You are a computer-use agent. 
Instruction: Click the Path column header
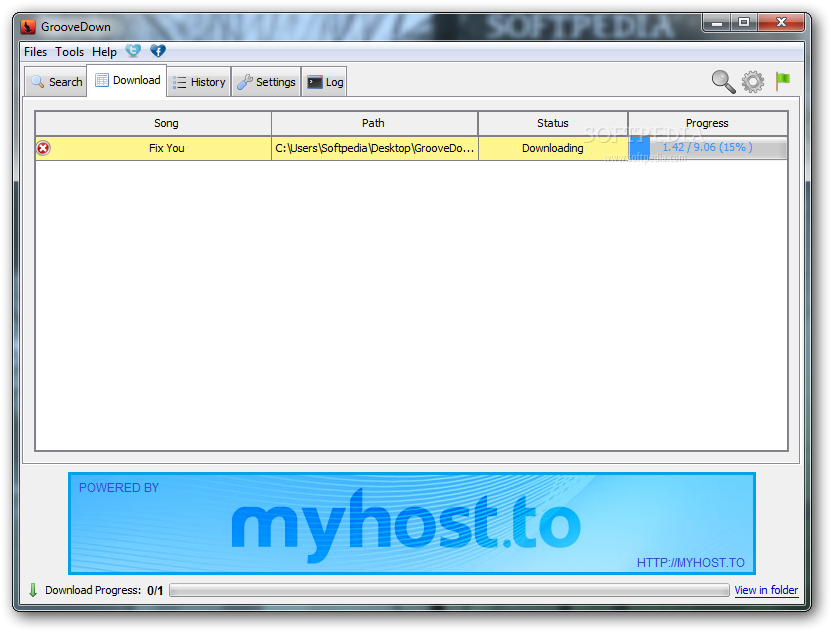tap(375, 123)
